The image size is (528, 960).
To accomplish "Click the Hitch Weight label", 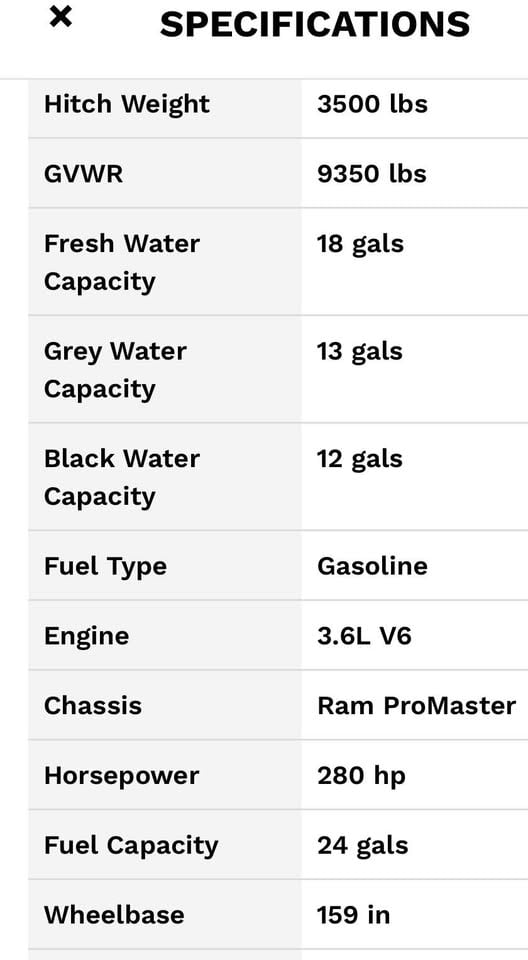I will 127,105.
